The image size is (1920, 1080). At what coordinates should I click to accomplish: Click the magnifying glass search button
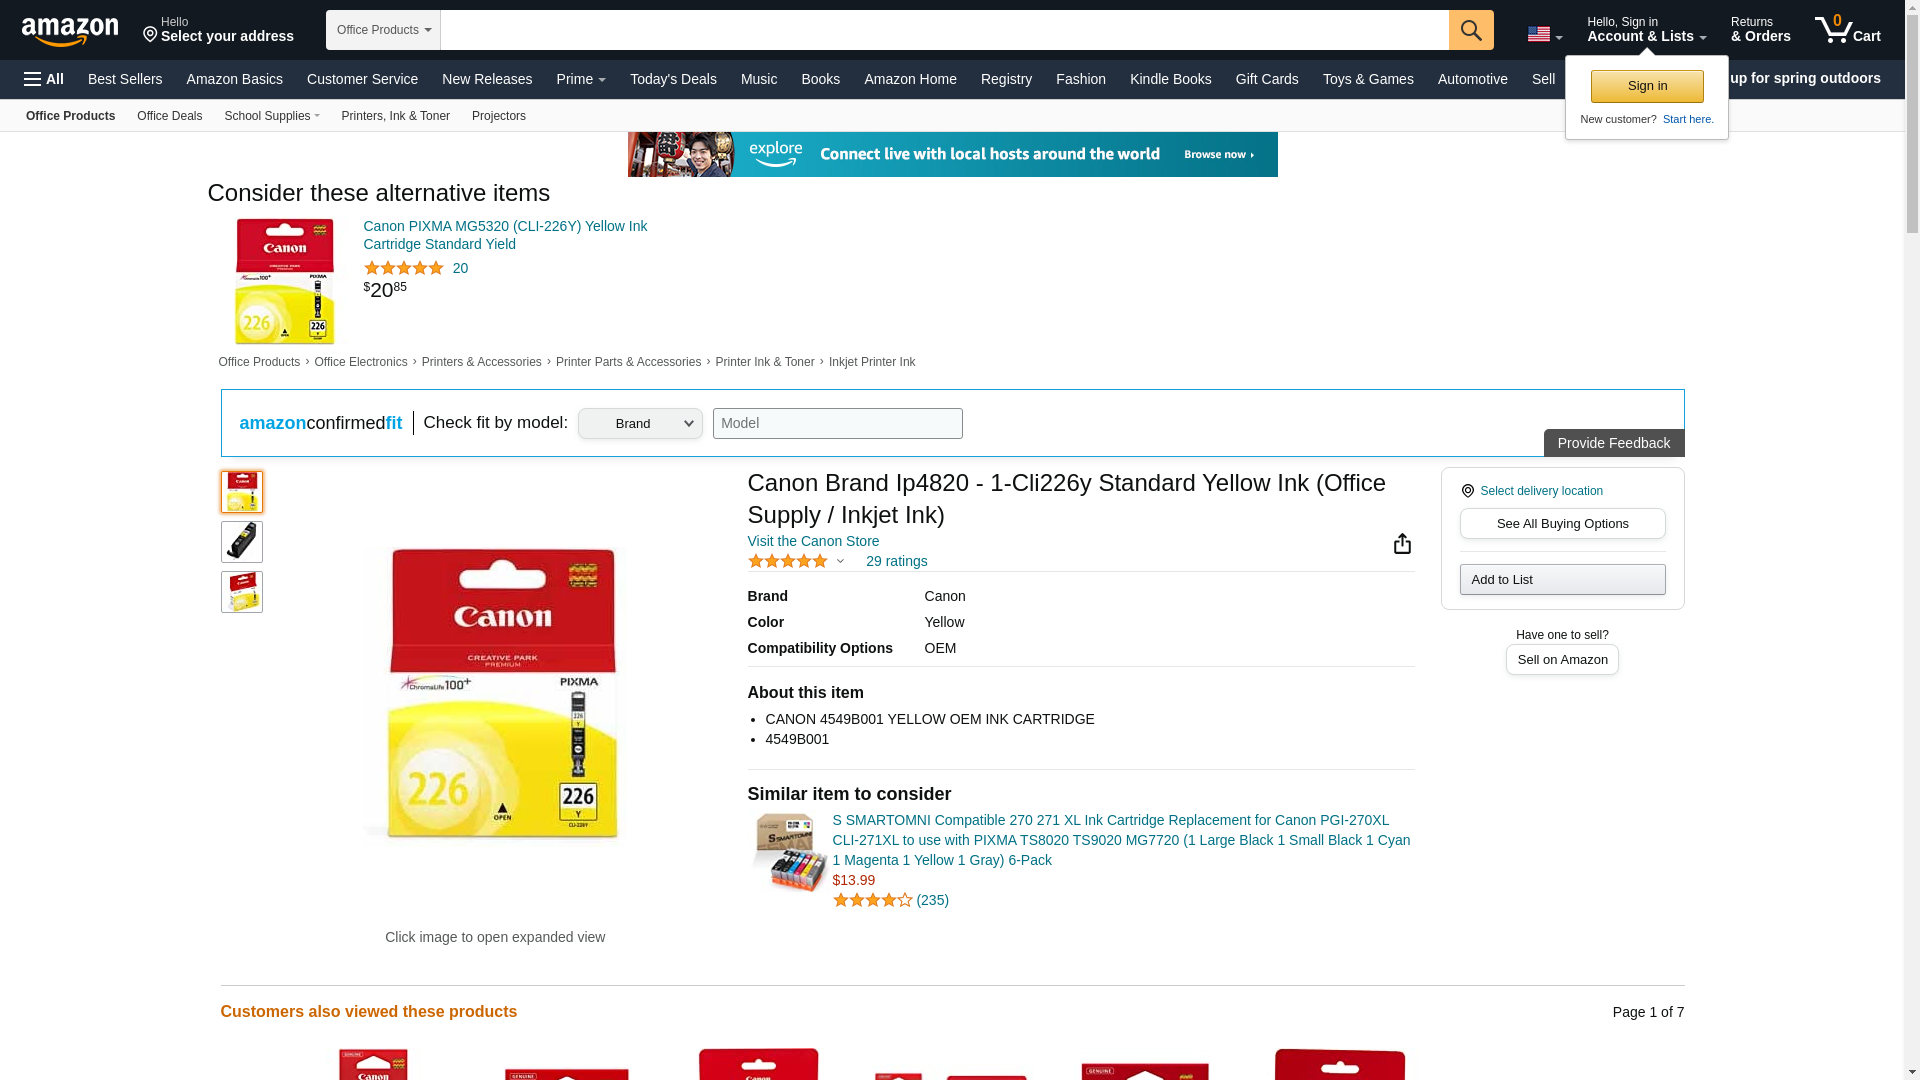point(1470,30)
